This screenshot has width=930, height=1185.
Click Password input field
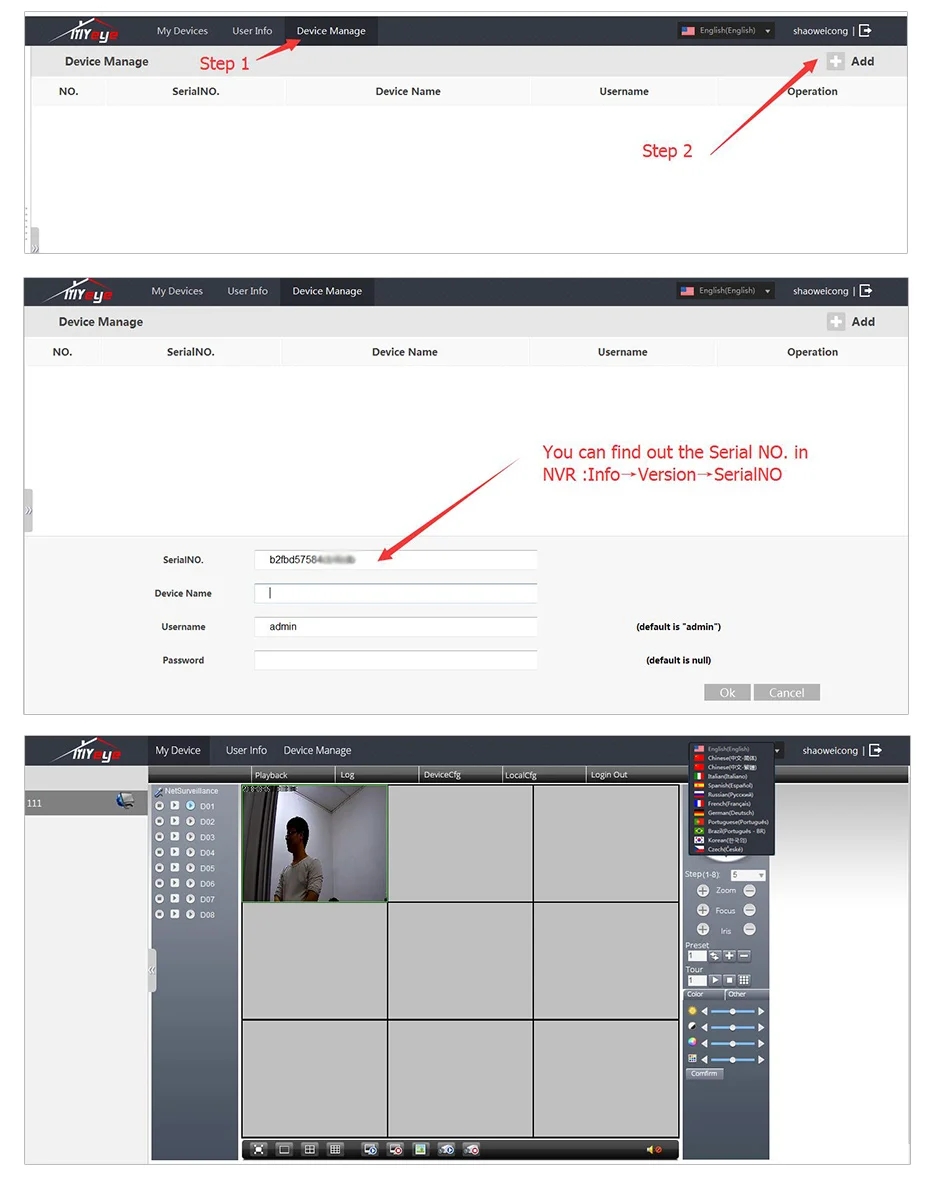[395, 660]
